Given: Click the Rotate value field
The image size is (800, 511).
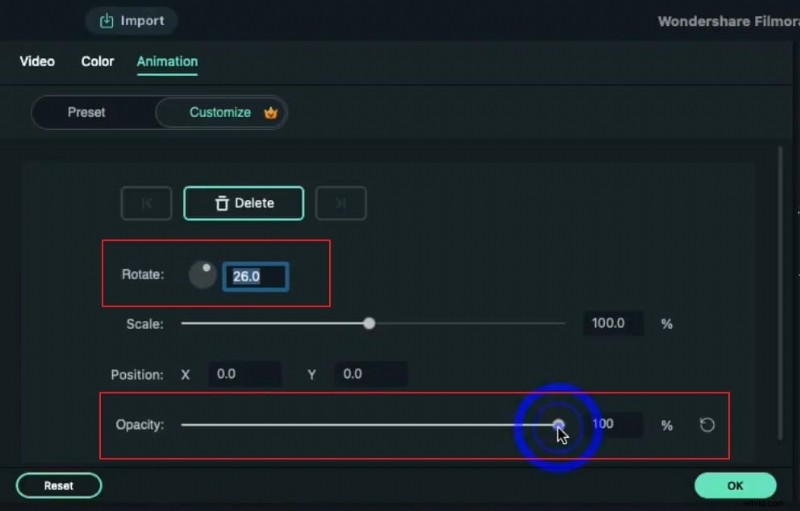Looking at the screenshot, I should [x=256, y=276].
